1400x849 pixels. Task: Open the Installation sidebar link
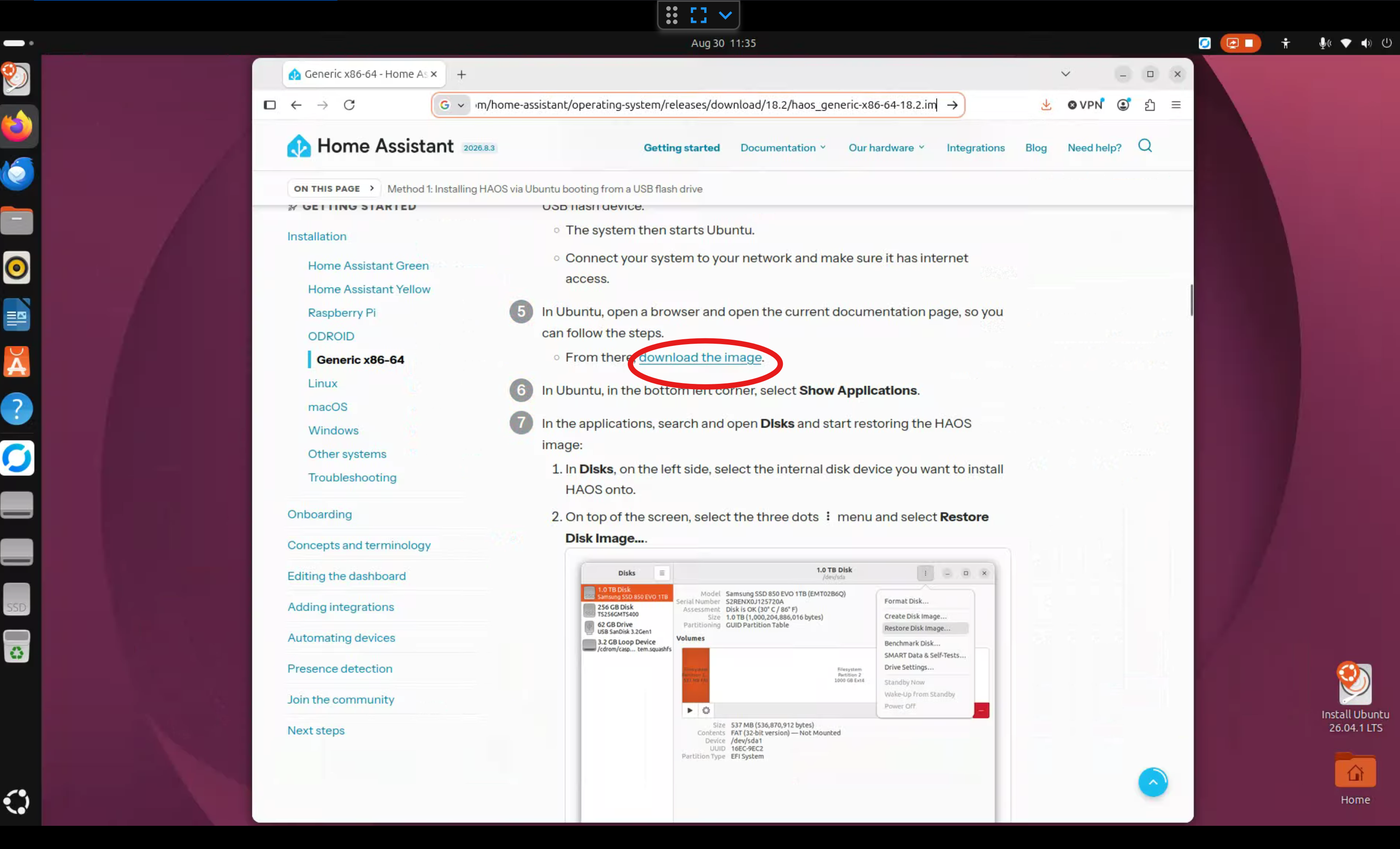coord(317,237)
